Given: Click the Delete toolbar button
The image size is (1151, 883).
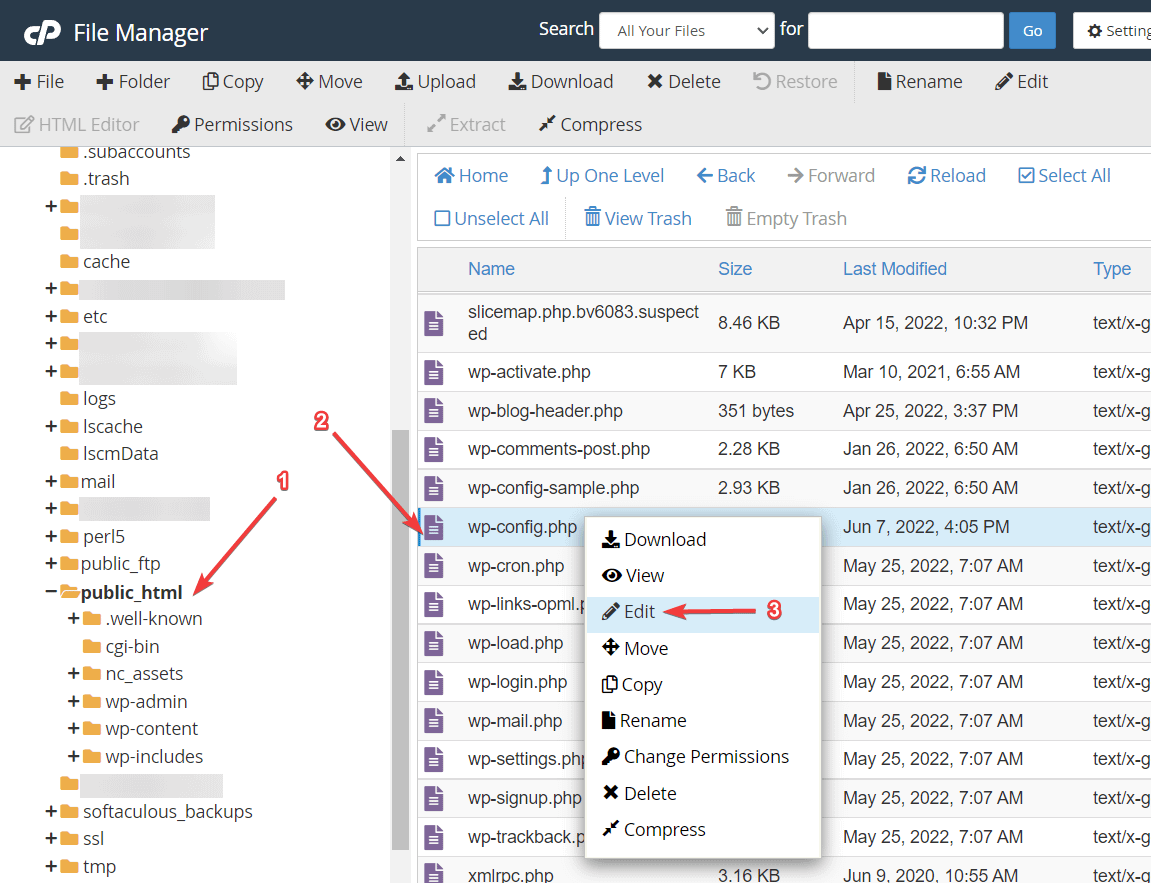Looking at the screenshot, I should pos(683,81).
